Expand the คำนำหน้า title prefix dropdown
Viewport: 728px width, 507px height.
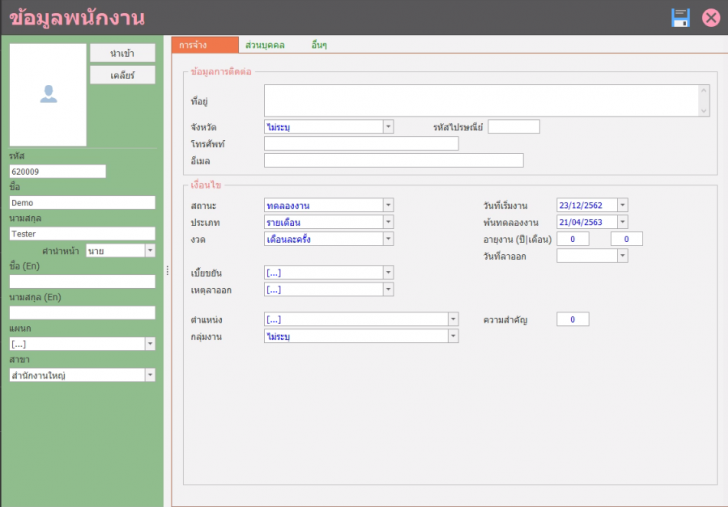[151, 250]
